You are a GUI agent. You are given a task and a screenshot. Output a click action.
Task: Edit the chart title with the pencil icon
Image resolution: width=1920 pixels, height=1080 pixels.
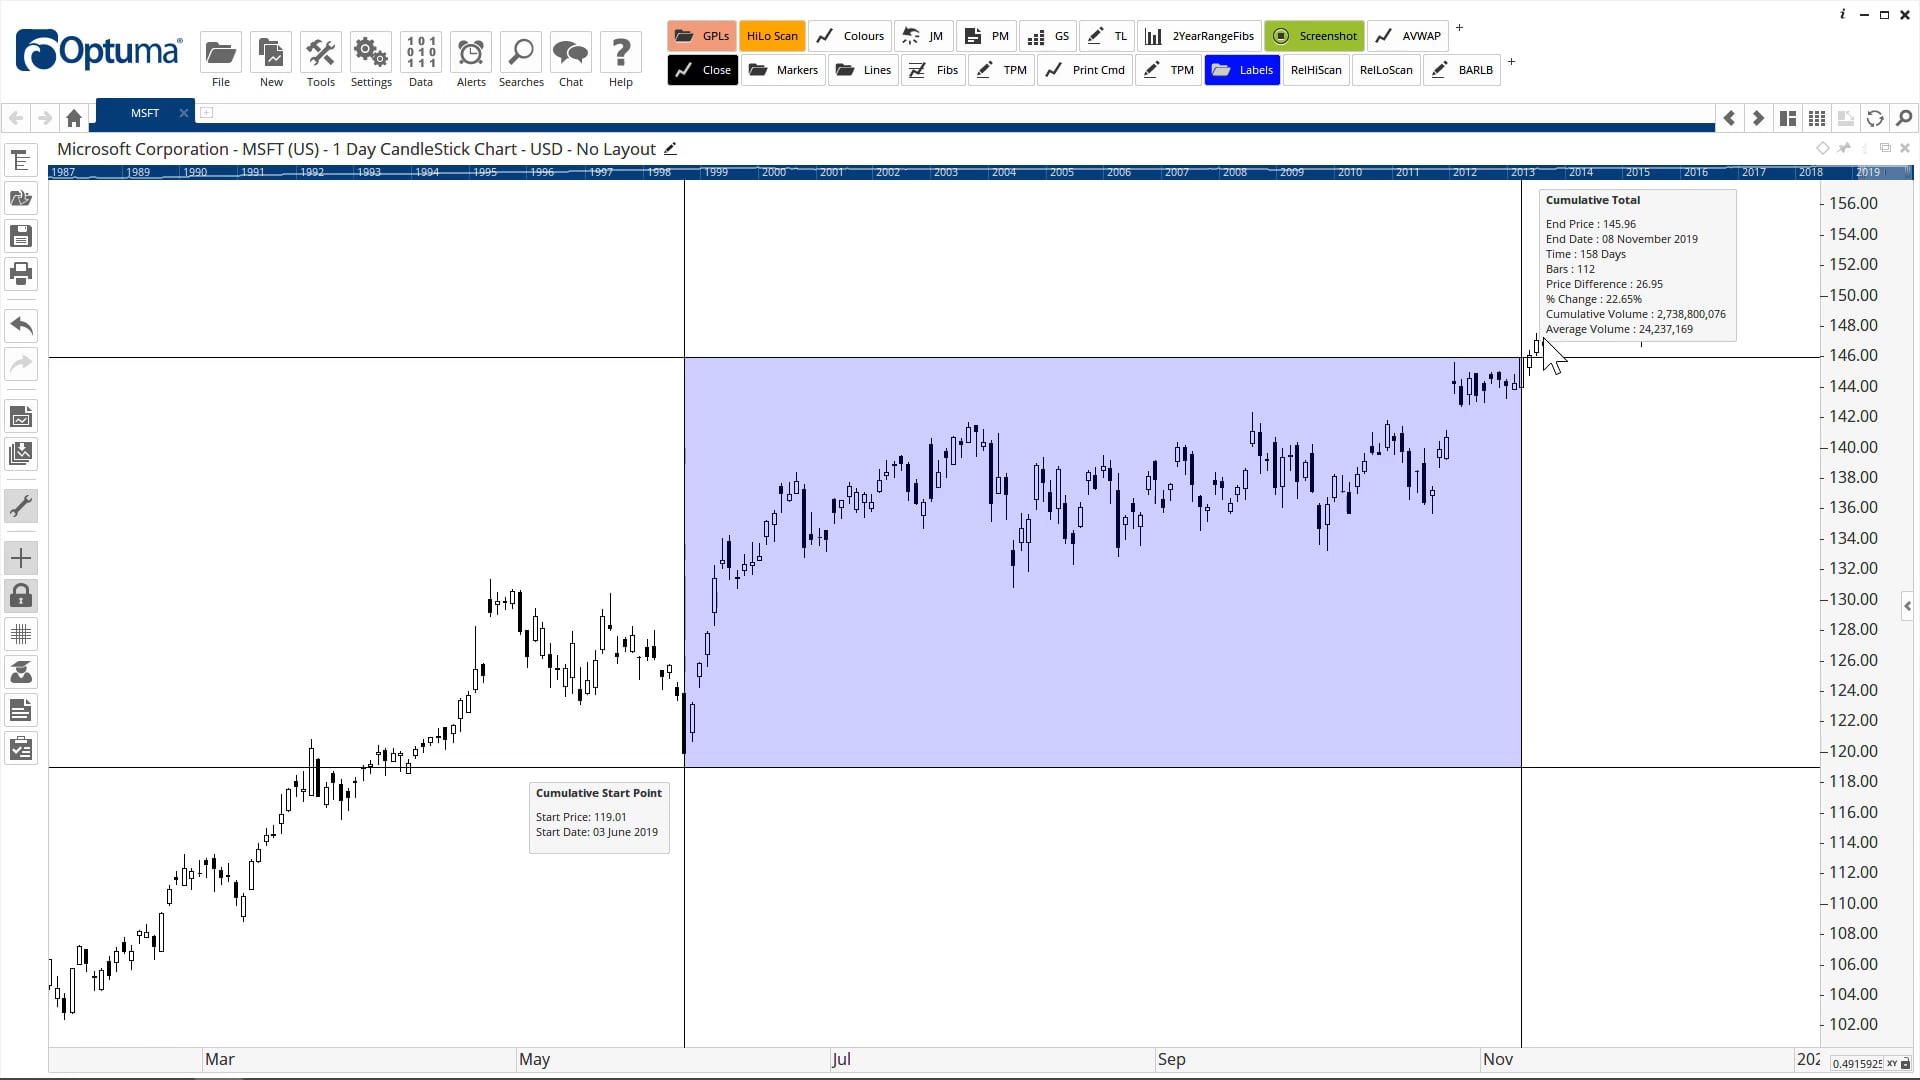(670, 149)
